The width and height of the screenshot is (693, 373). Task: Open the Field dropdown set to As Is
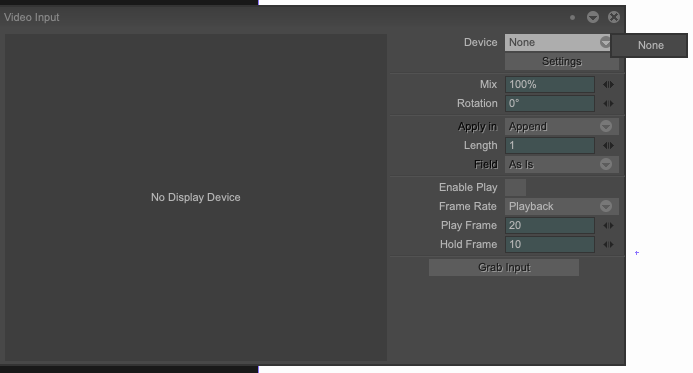[562, 164]
